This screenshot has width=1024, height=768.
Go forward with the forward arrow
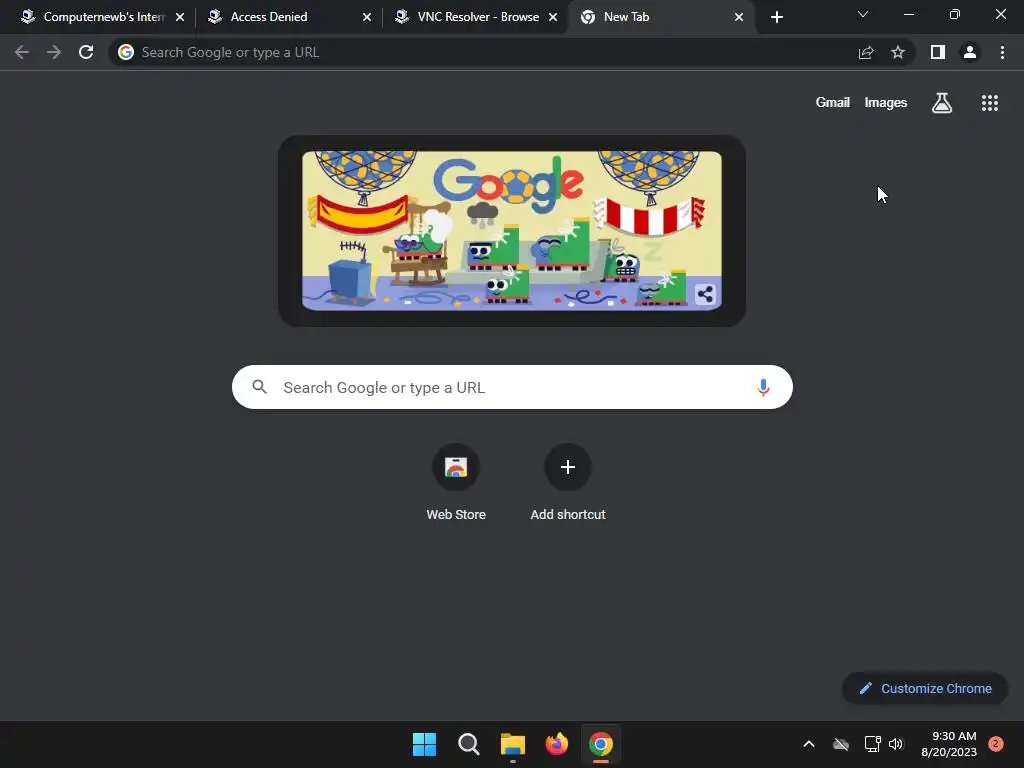click(54, 52)
